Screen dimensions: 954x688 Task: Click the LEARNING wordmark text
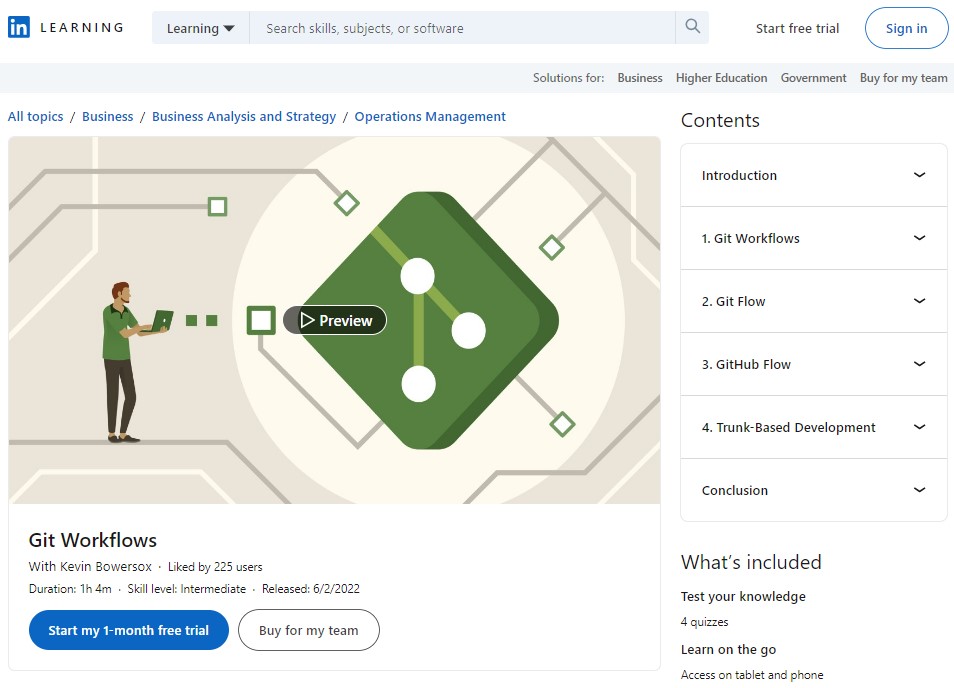tap(82, 27)
